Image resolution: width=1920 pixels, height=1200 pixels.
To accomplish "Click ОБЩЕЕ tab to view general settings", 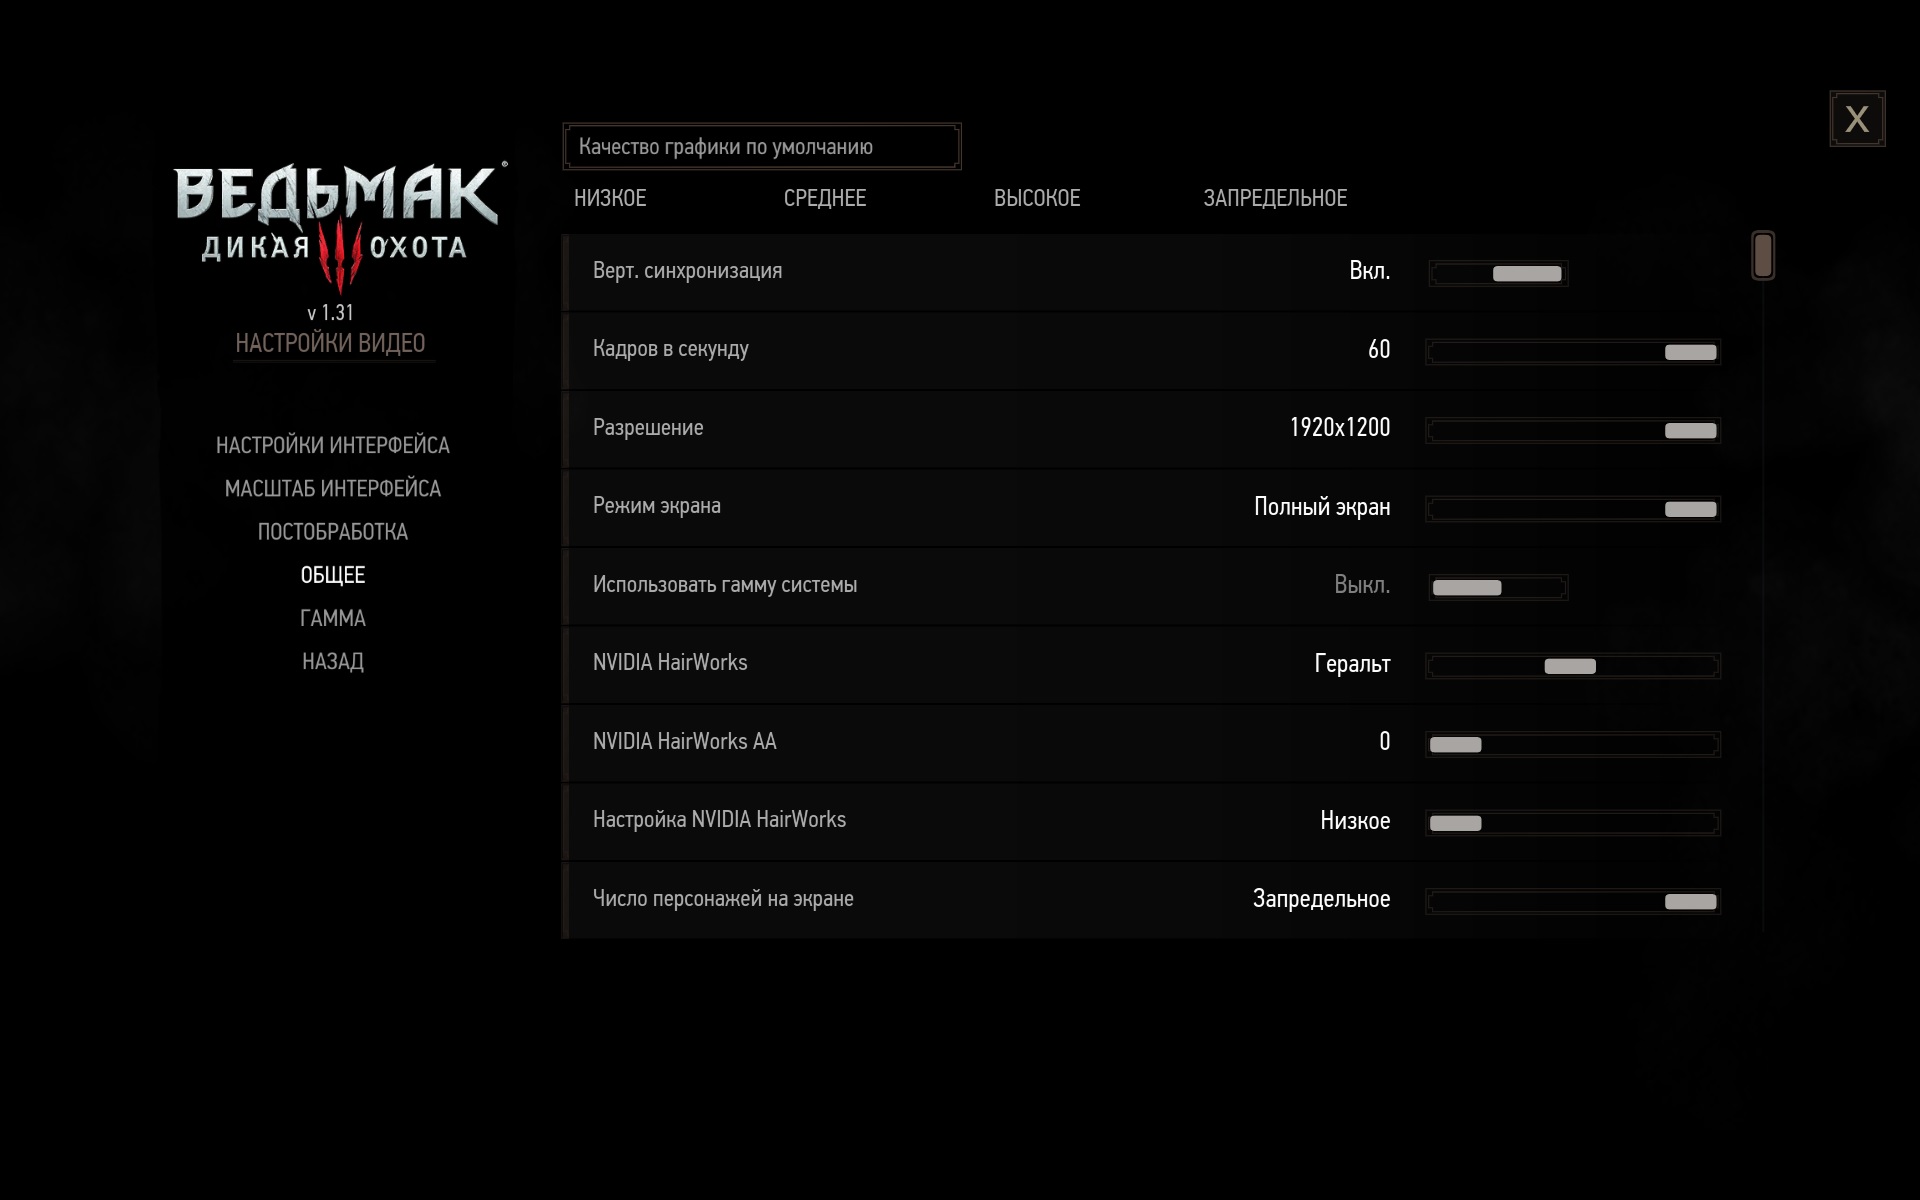I will (332, 574).
